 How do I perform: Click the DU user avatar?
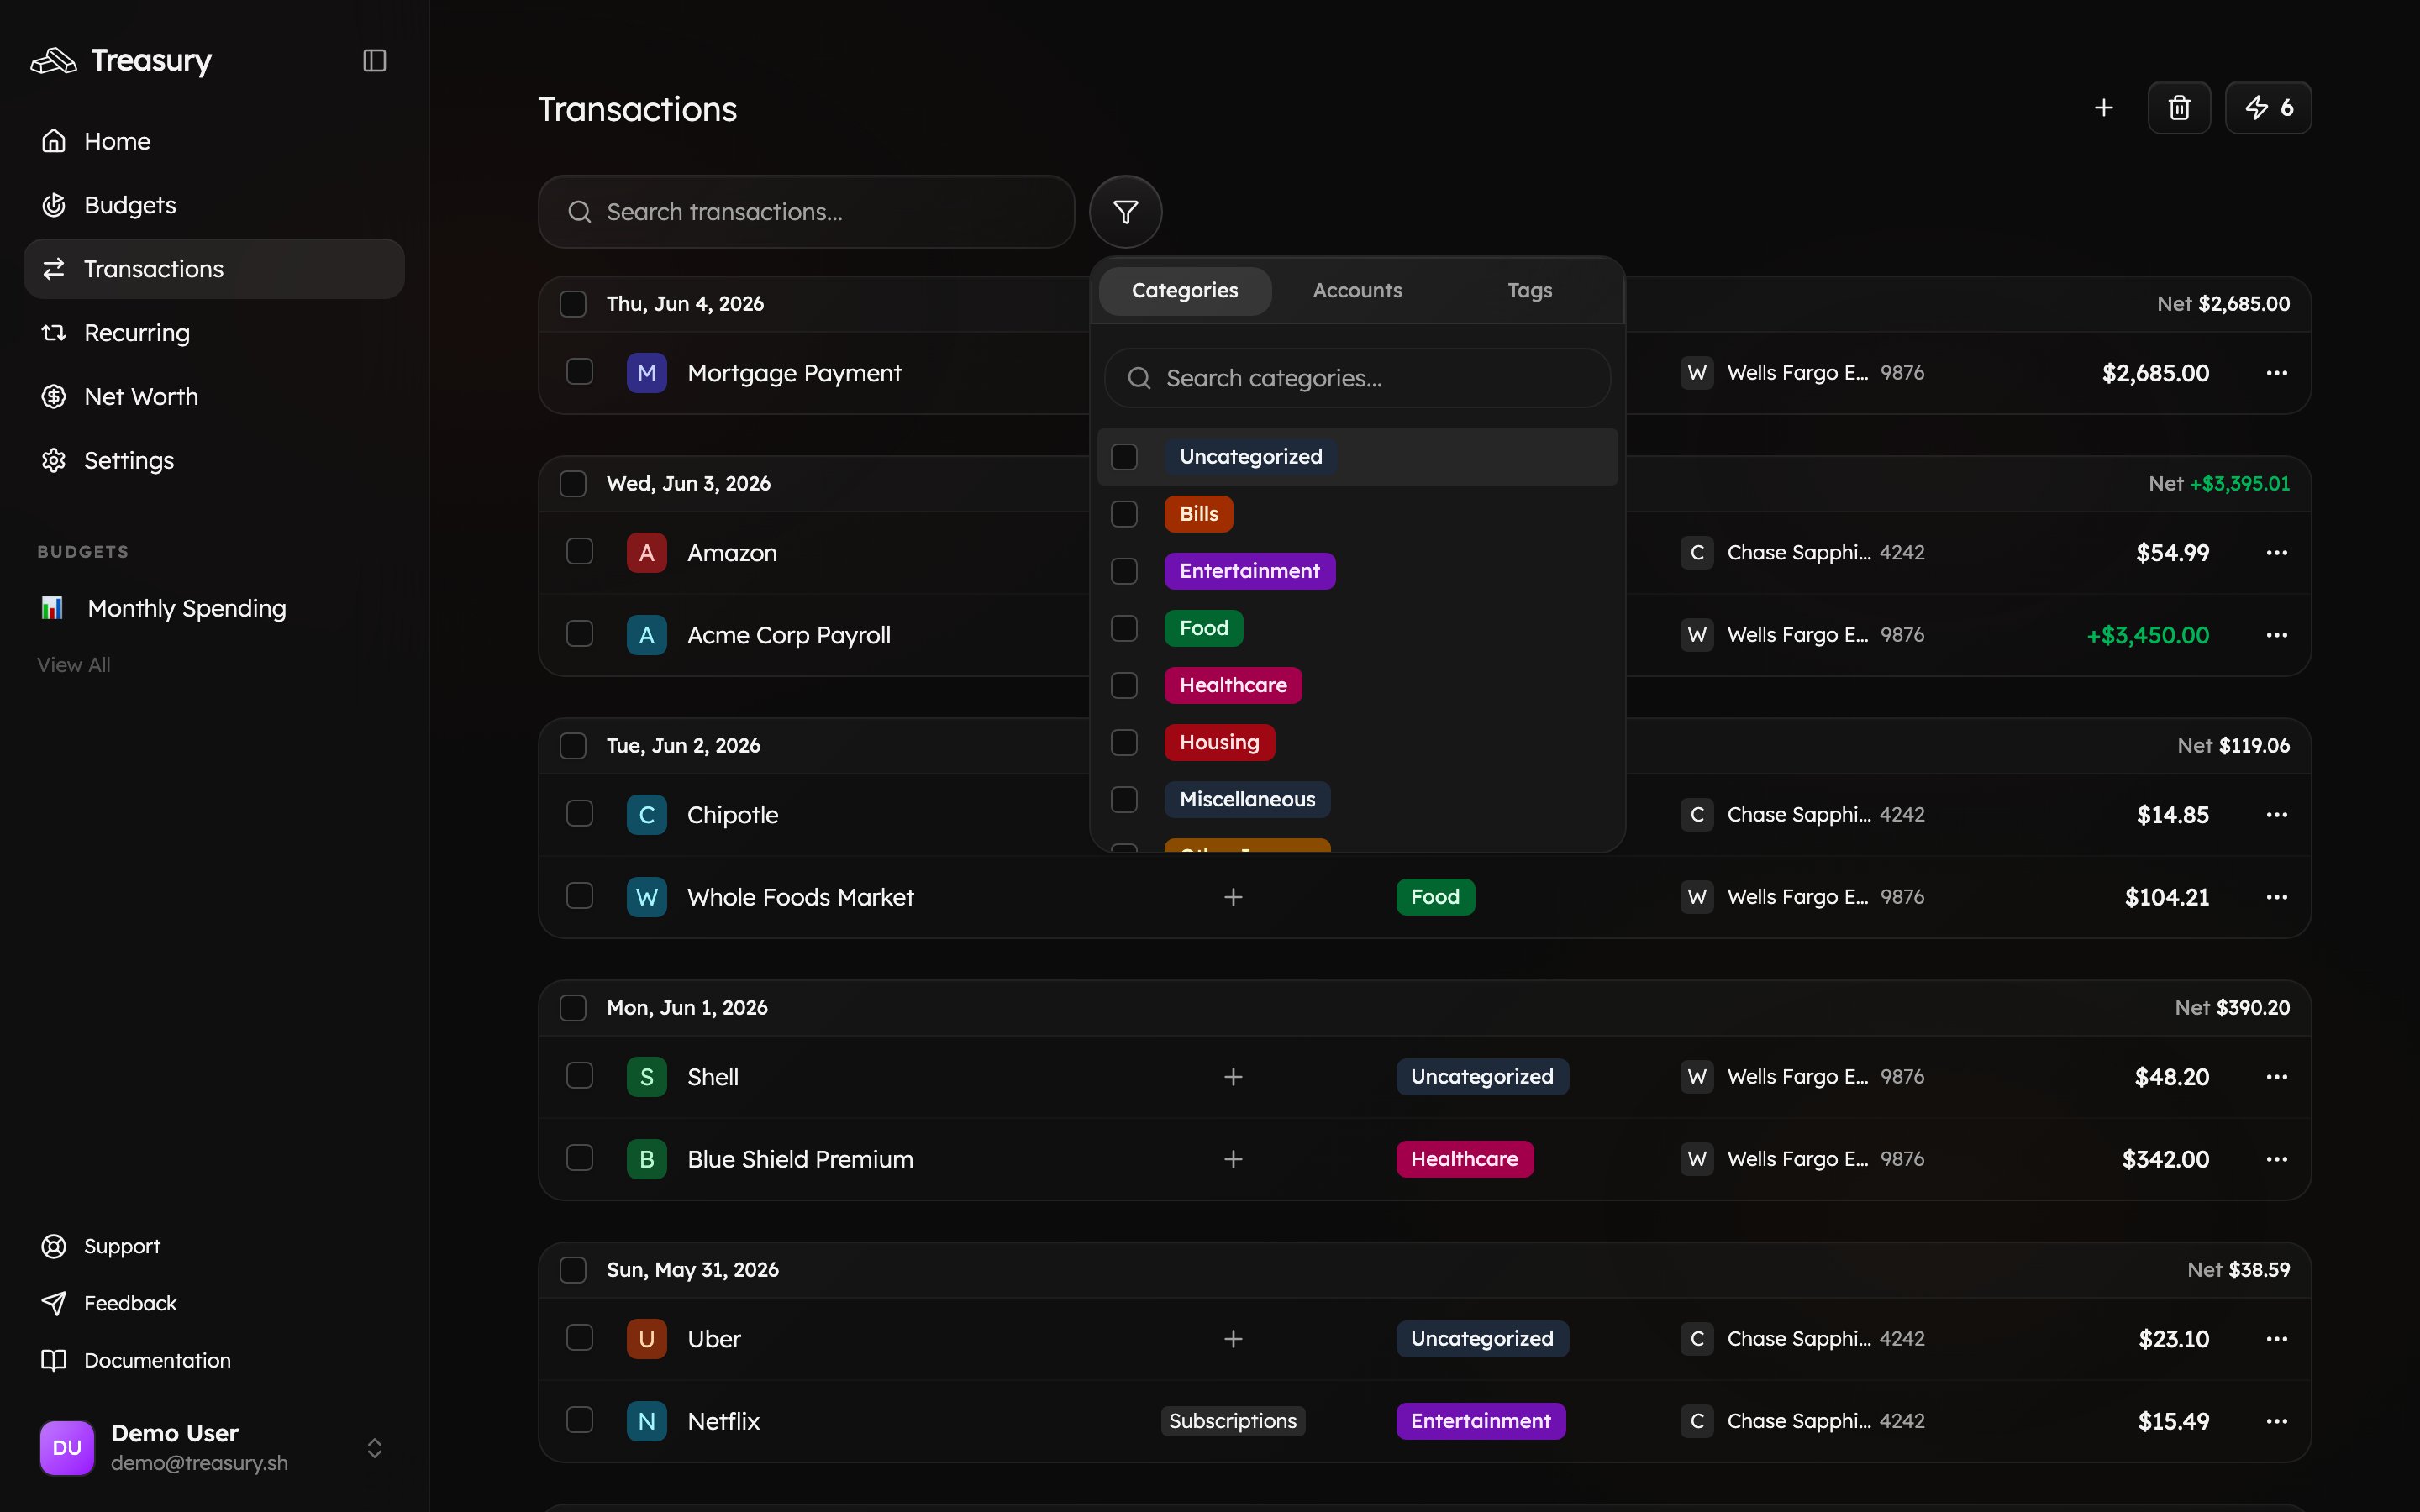[x=67, y=1448]
